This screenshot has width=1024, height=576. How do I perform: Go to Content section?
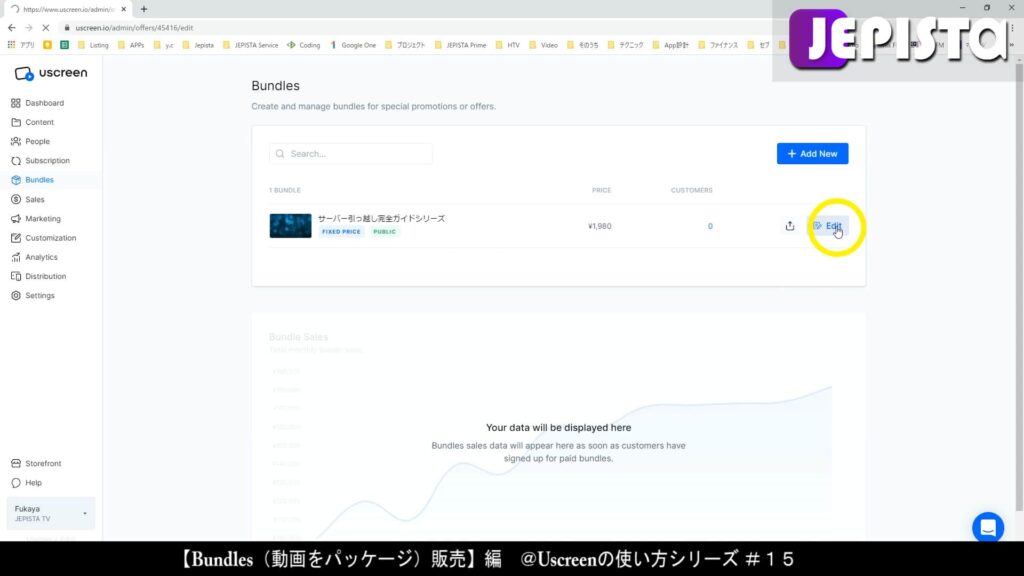coord(39,122)
